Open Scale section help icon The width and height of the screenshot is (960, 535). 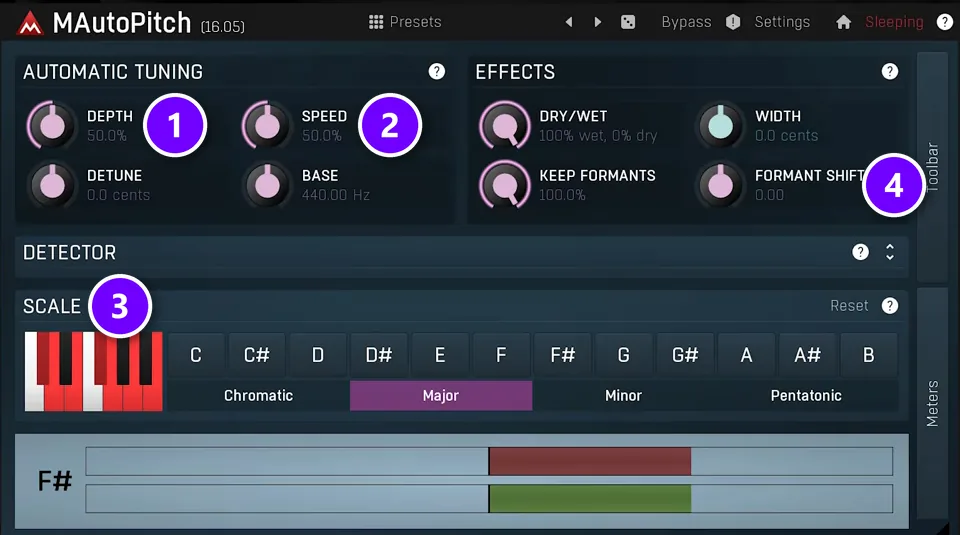point(890,305)
